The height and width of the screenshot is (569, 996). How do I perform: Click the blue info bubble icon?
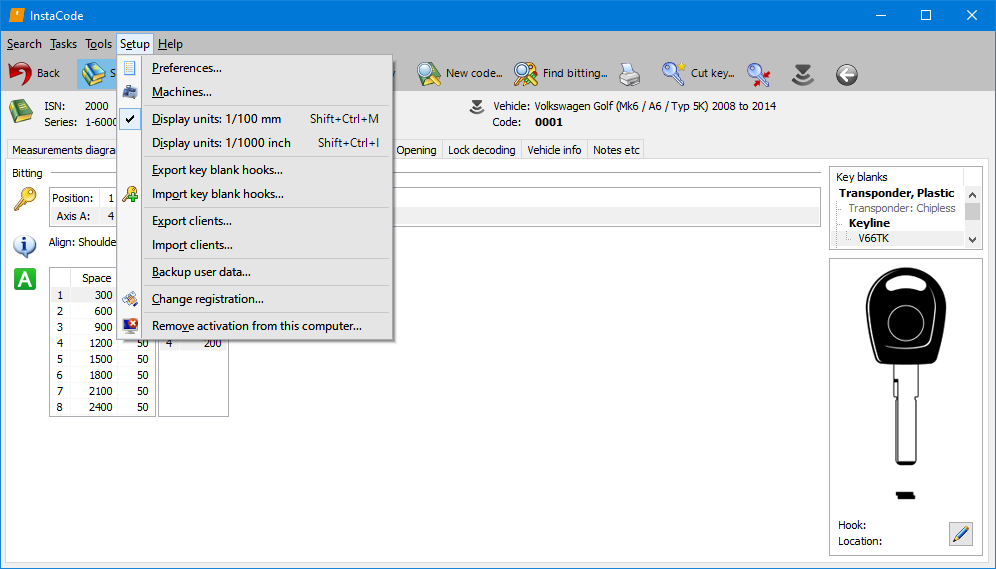(25, 245)
